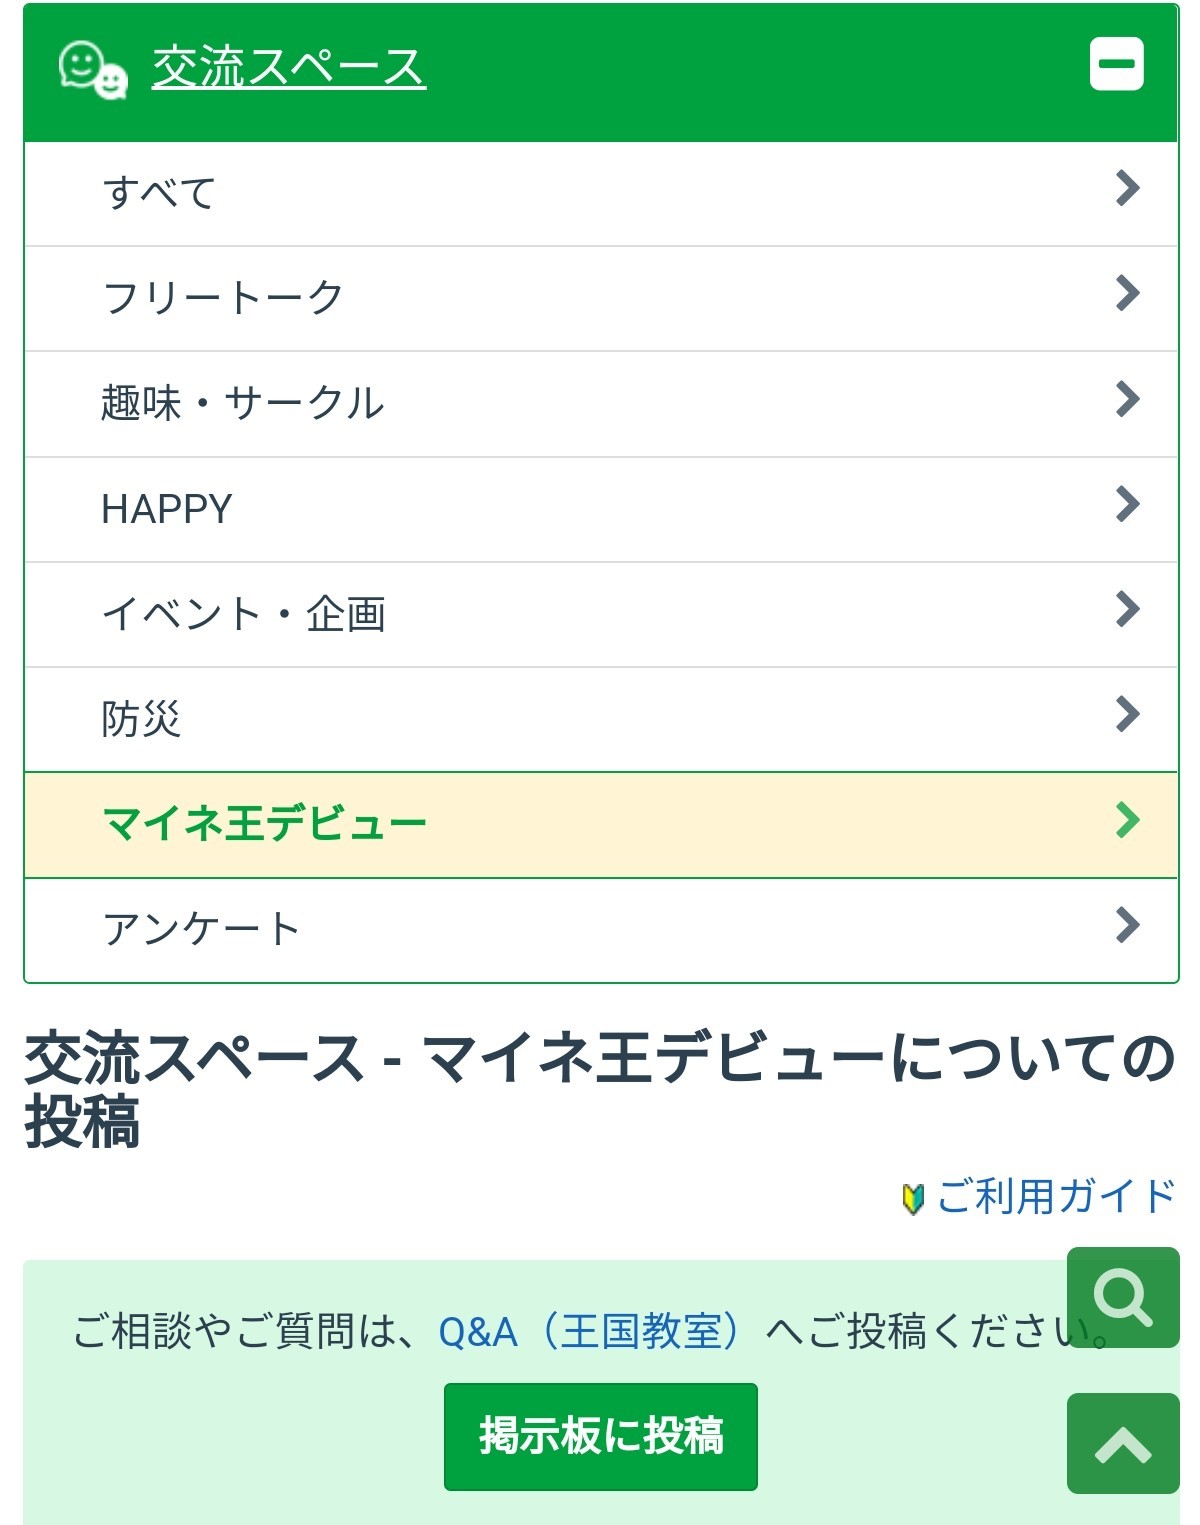Click chevron arrow on すべて row
The height and width of the screenshot is (1525, 1200).
(x=1127, y=188)
